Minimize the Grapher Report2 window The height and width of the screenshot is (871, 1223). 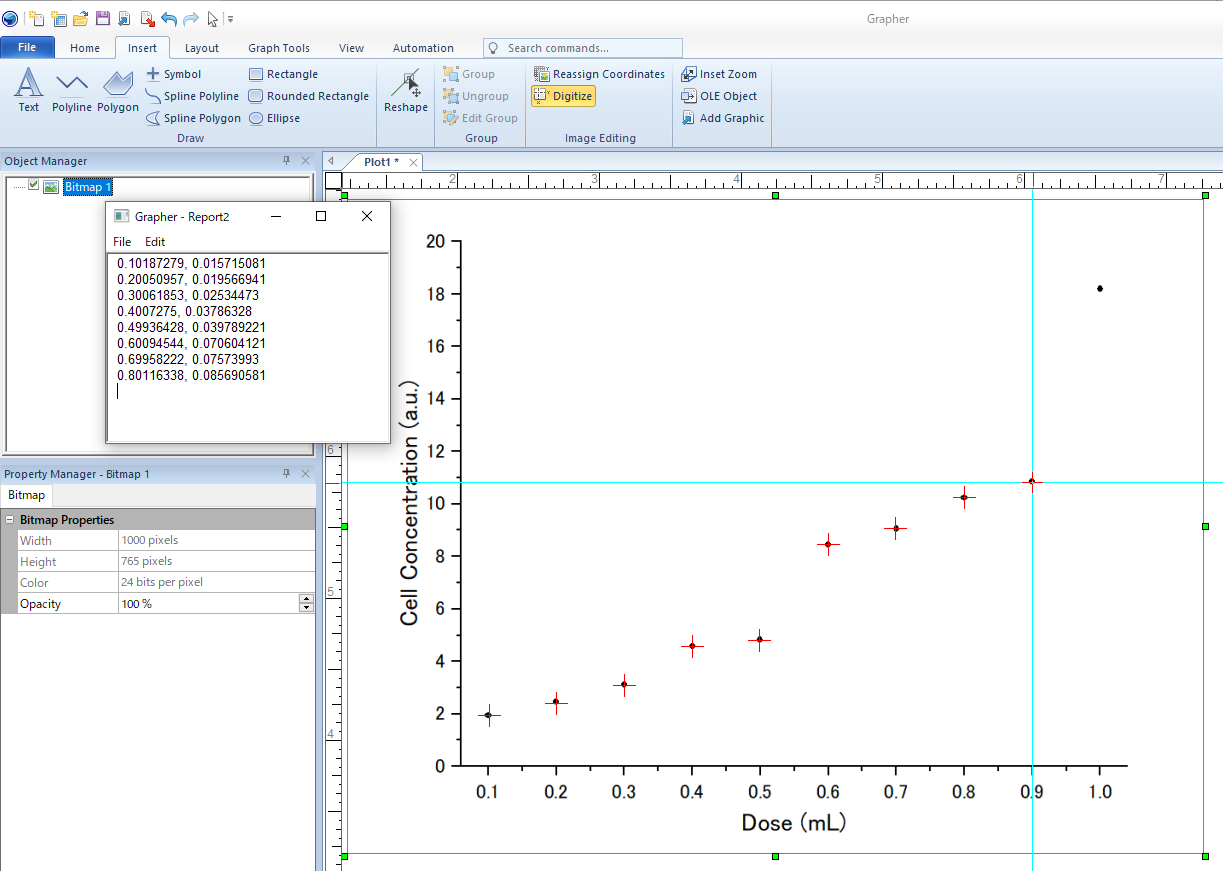(276, 216)
